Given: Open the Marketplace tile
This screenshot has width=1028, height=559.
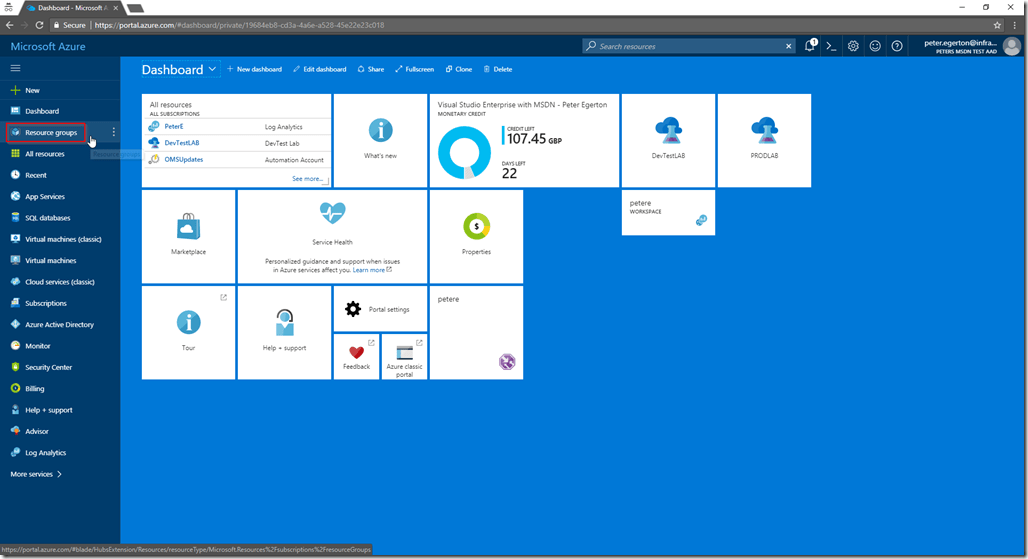Looking at the screenshot, I should coord(188,236).
